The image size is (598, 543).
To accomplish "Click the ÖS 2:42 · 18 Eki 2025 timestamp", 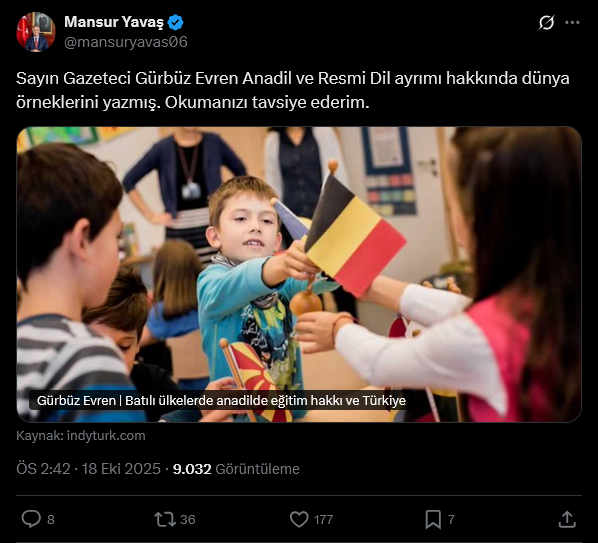I will click(88, 469).
